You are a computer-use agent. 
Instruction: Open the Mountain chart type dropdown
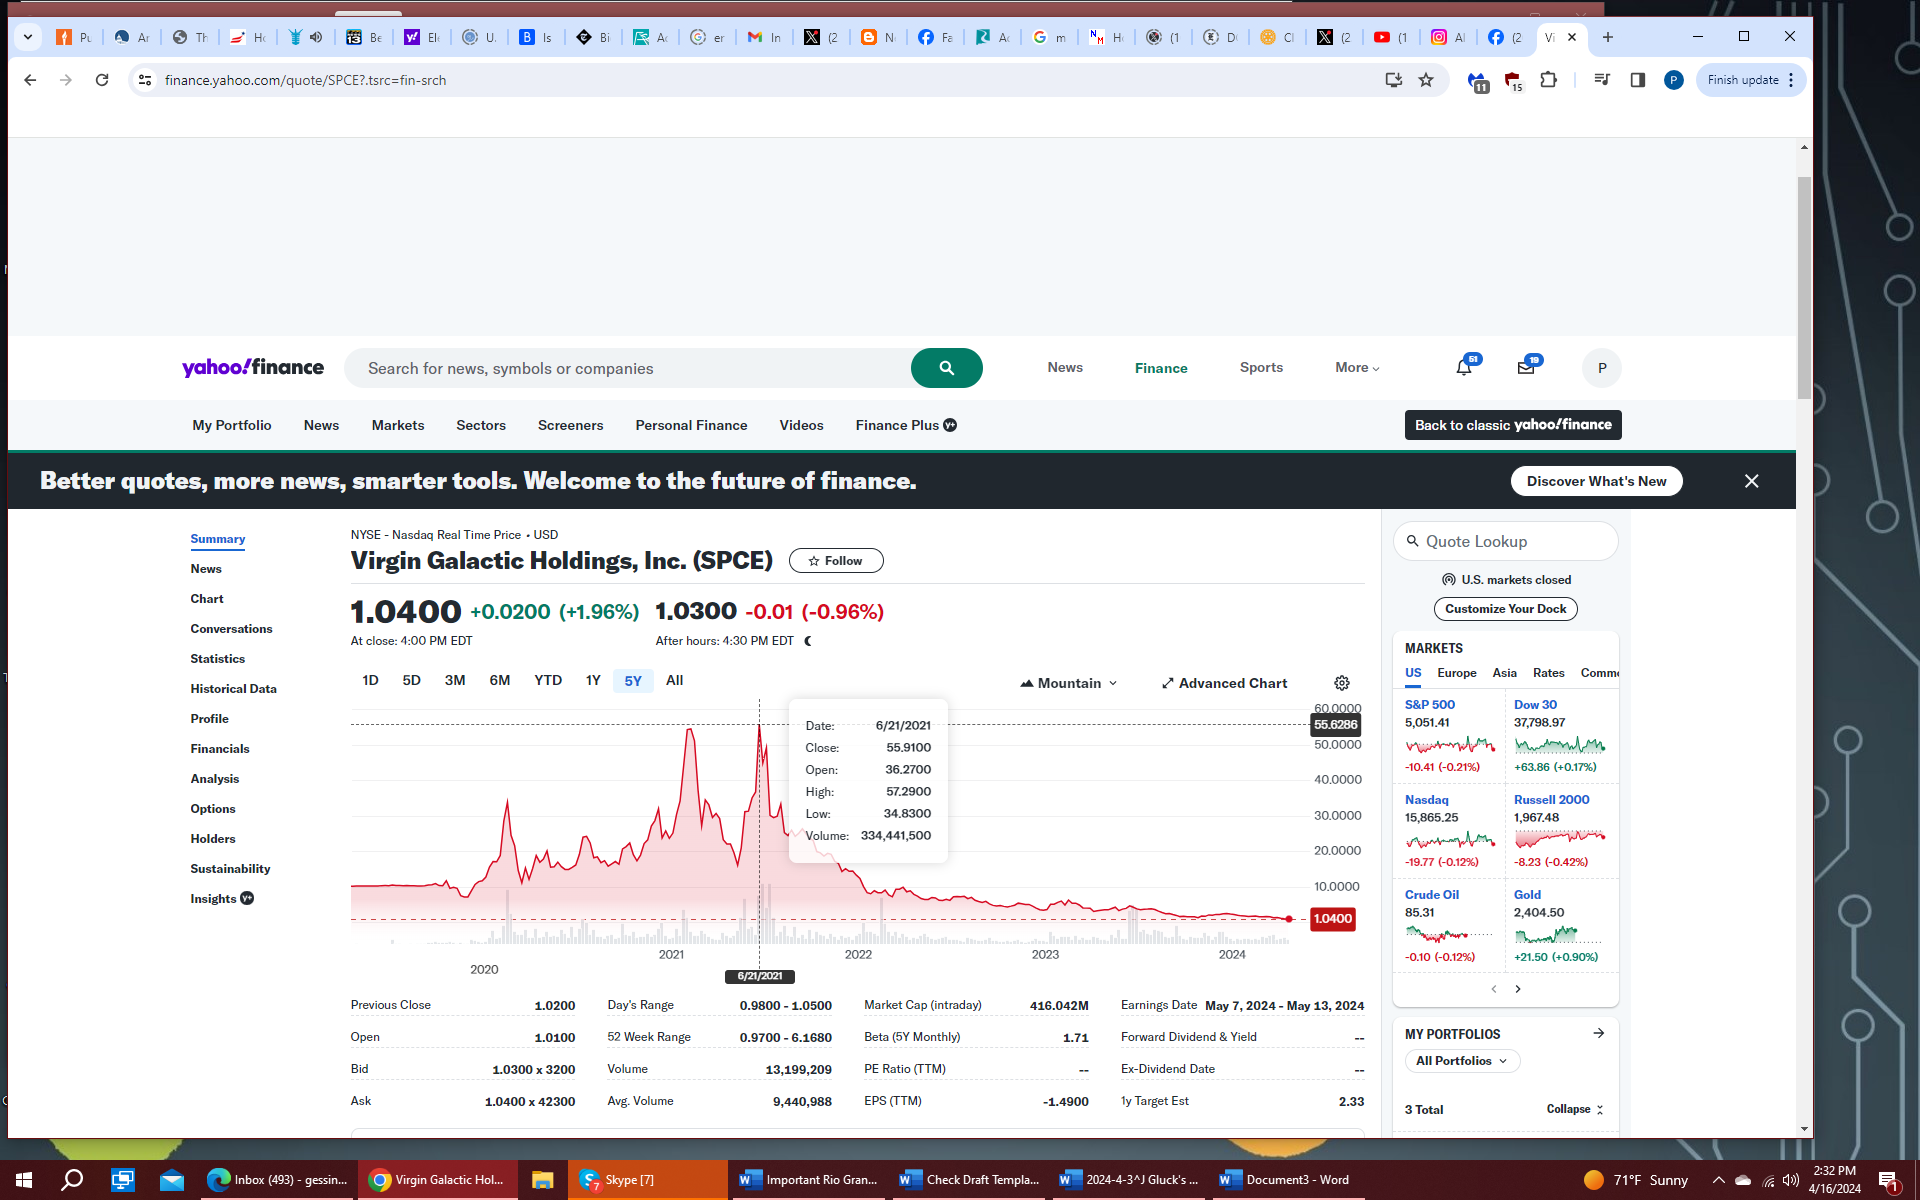click(x=1068, y=683)
